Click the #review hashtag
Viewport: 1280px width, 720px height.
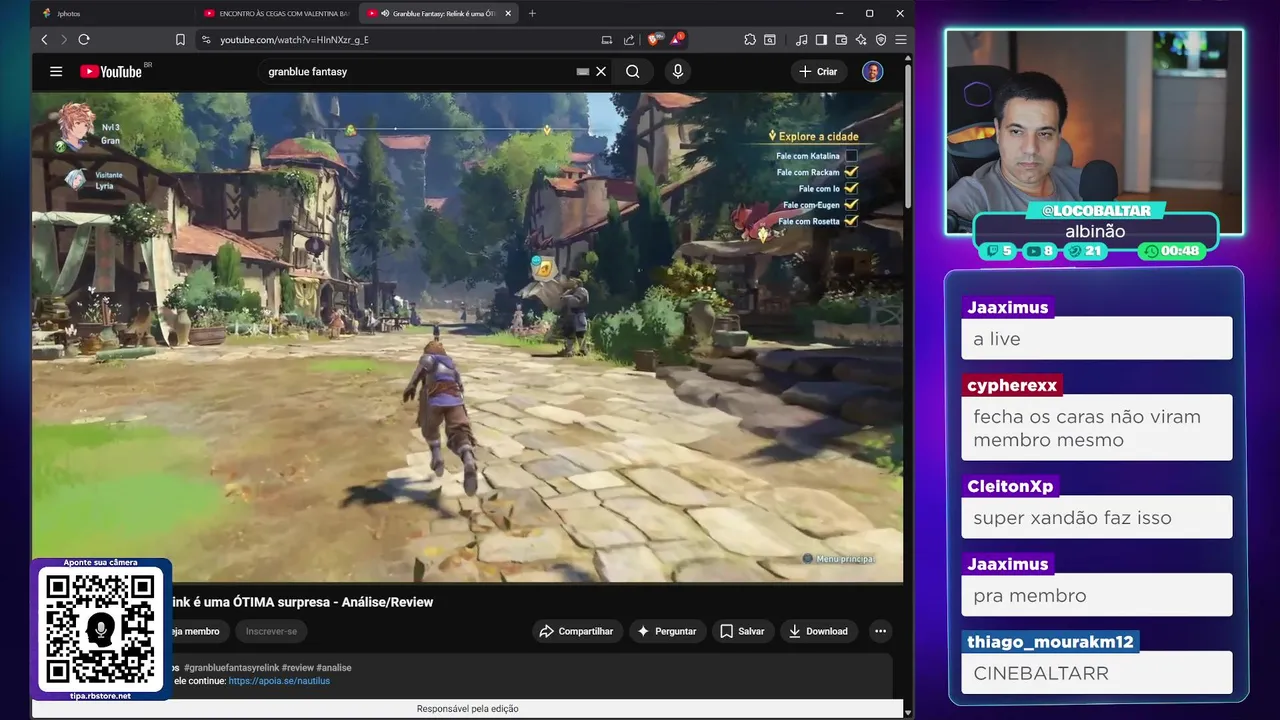[x=297, y=667]
